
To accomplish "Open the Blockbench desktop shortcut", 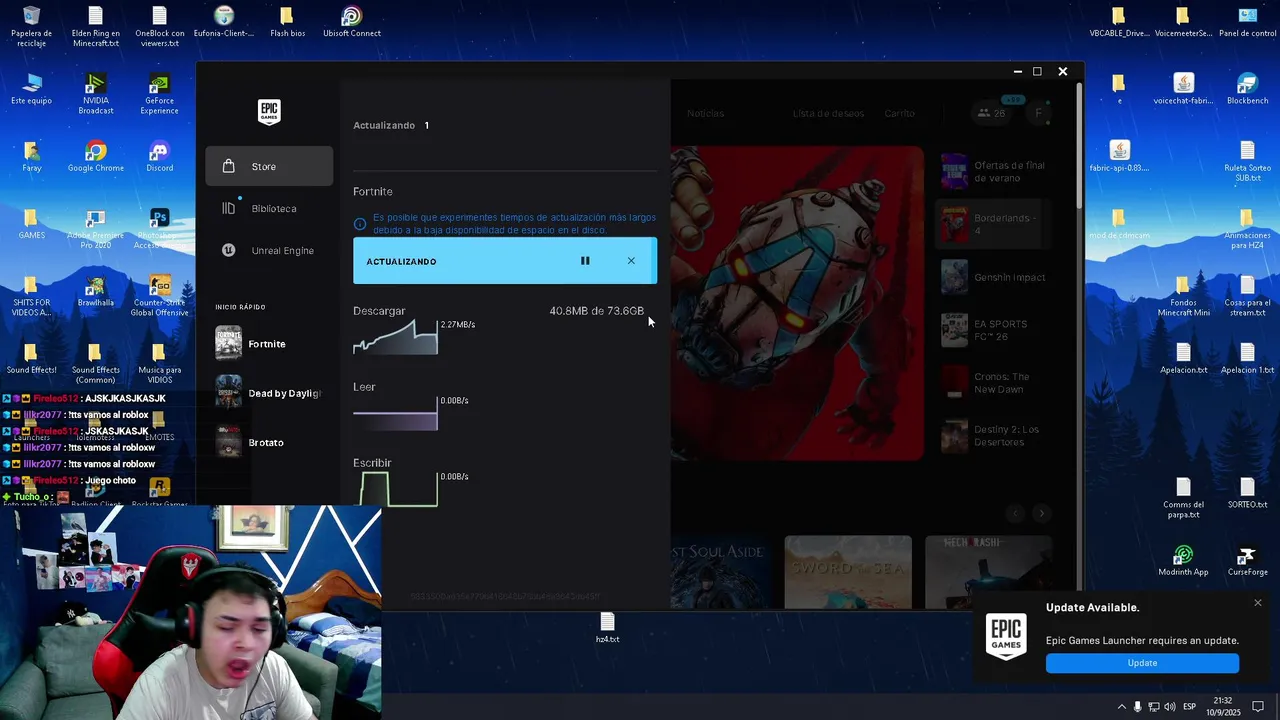I will click(x=1247, y=89).
